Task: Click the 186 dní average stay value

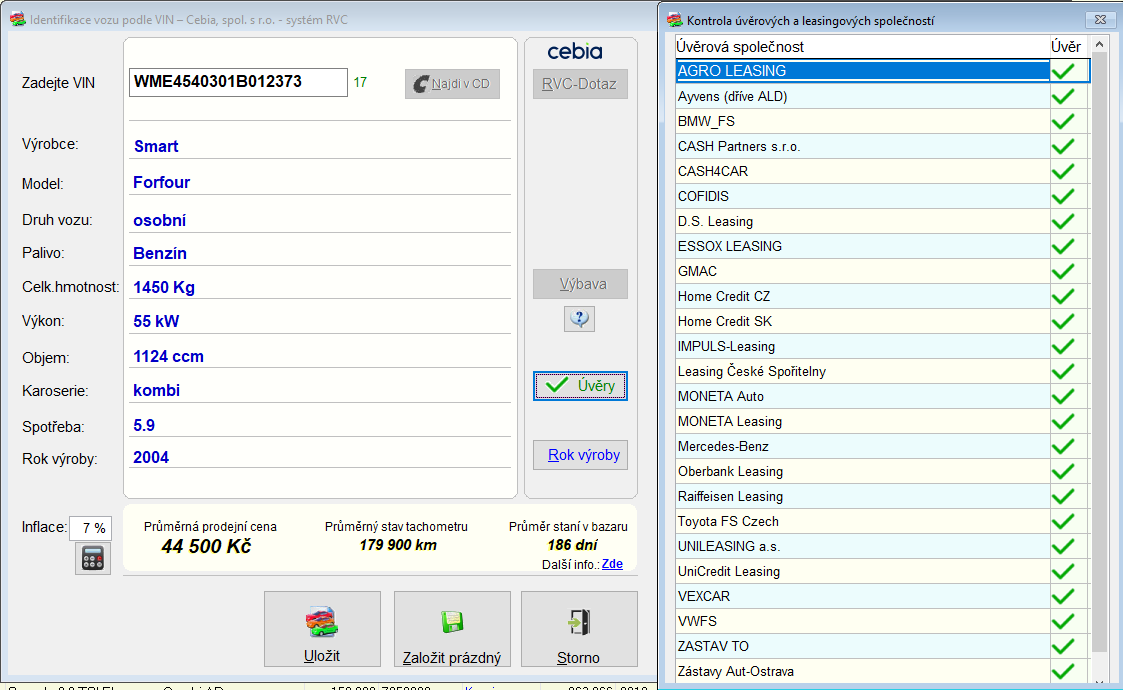Action: point(572,545)
